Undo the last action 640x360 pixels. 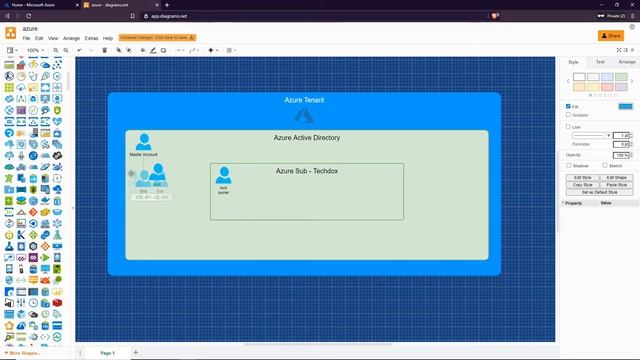[80, 50]
